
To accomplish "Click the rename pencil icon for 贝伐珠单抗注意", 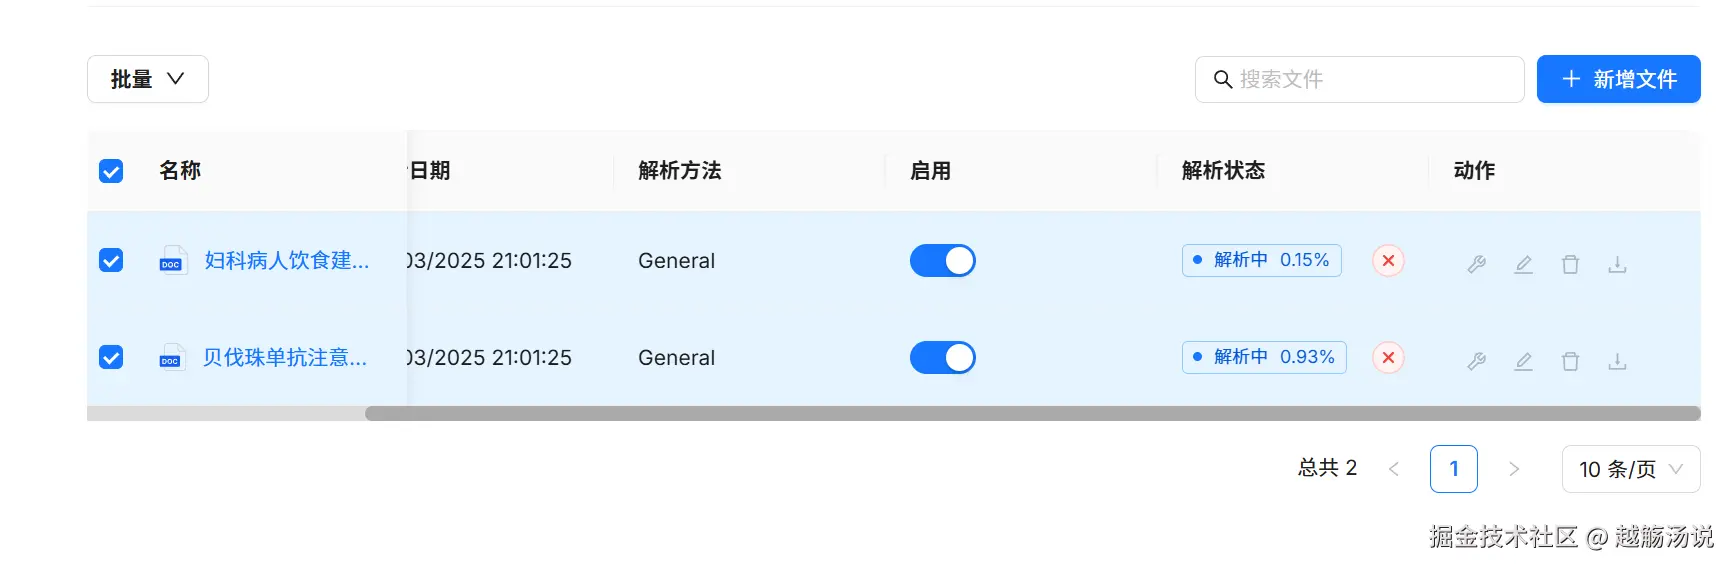I will 1523,361.
